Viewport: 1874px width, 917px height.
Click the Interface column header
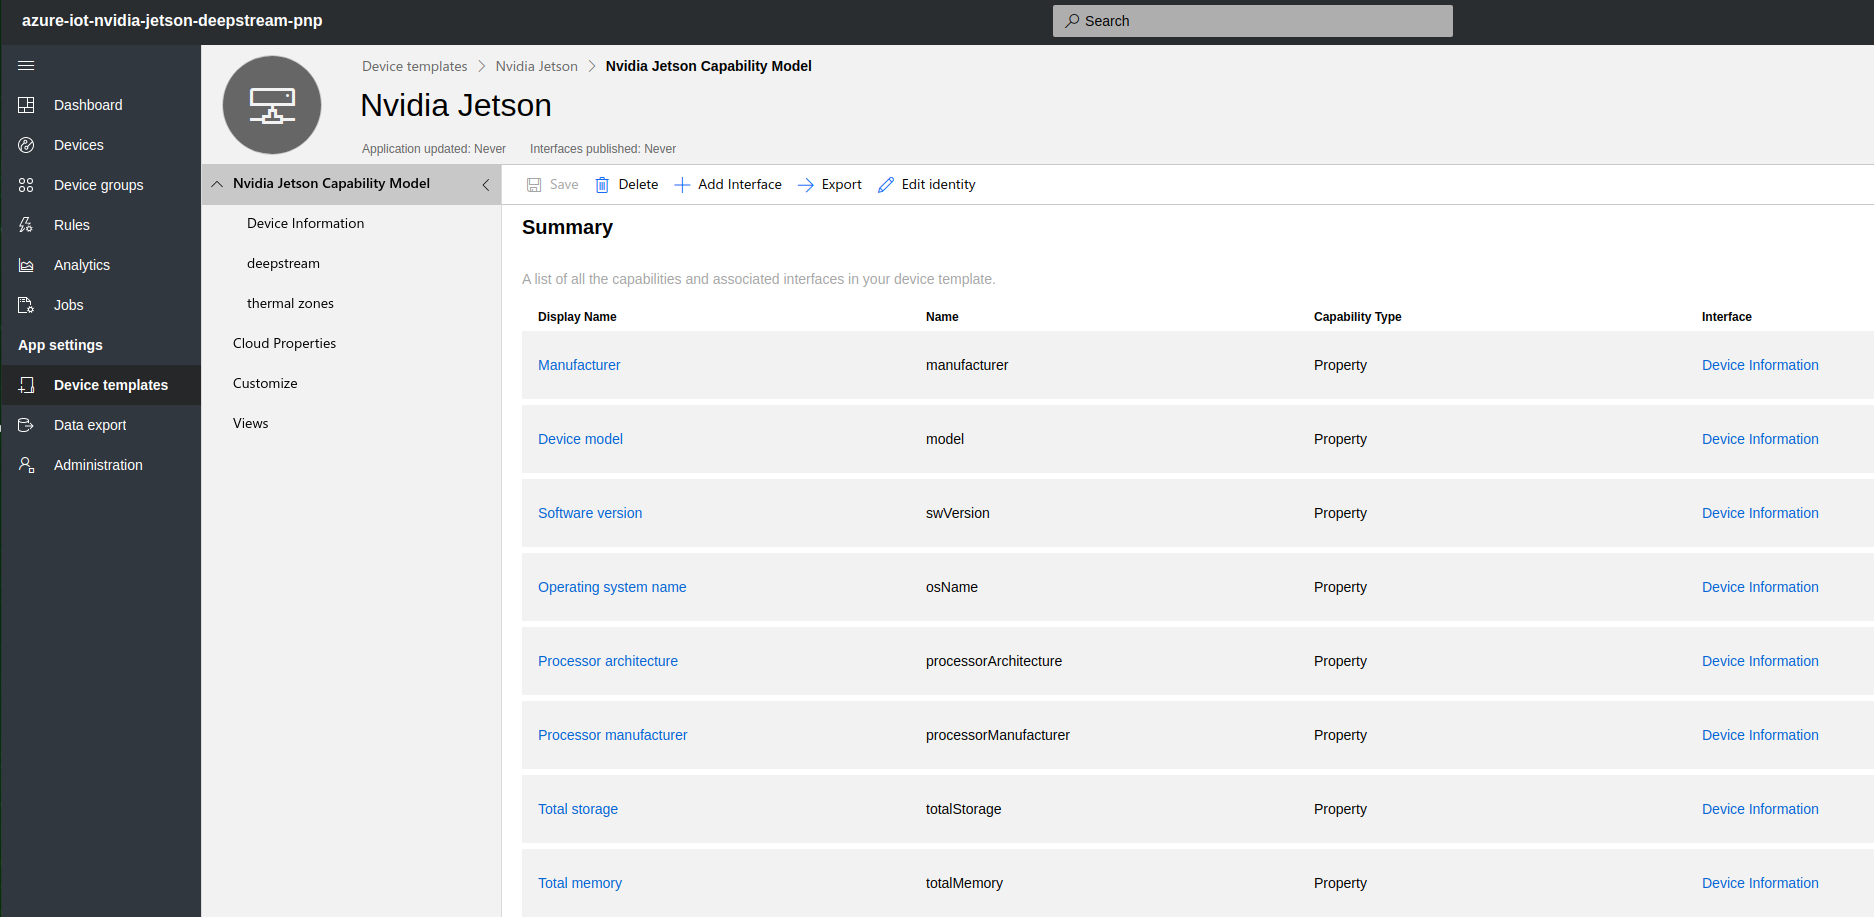[x=1726, y=317]
